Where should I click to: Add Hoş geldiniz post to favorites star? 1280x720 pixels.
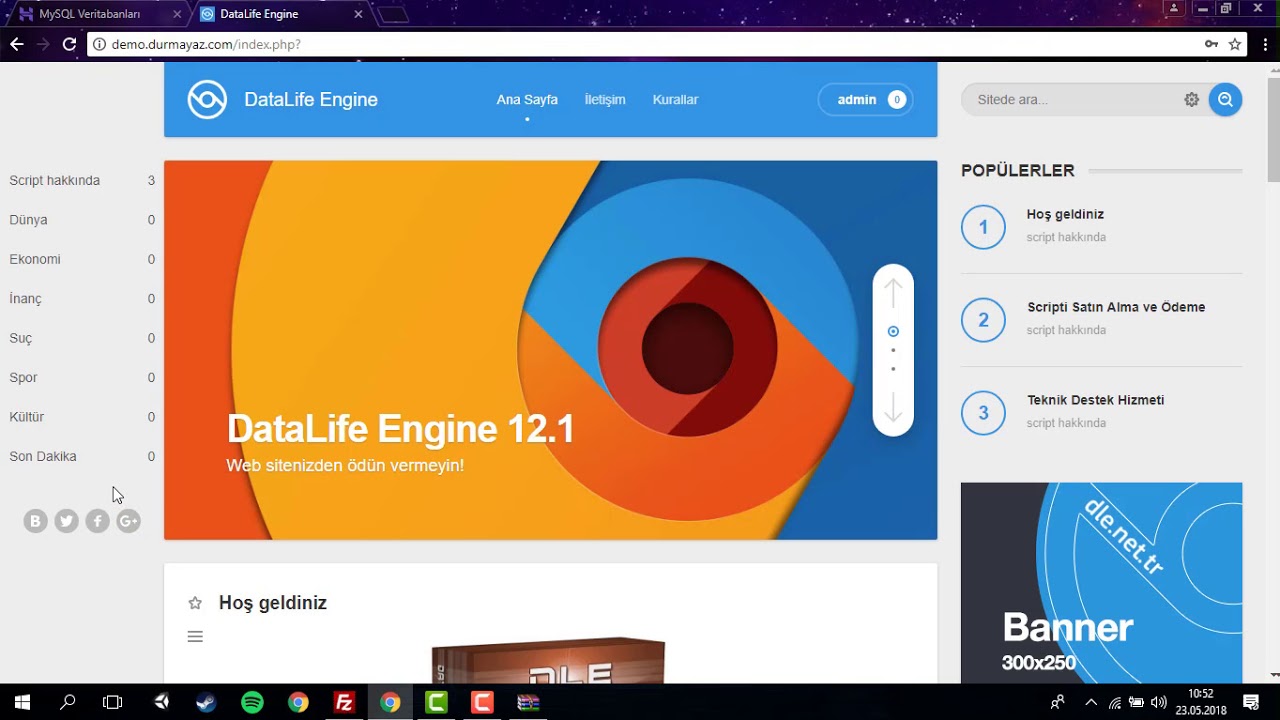(x=195, y=603)
